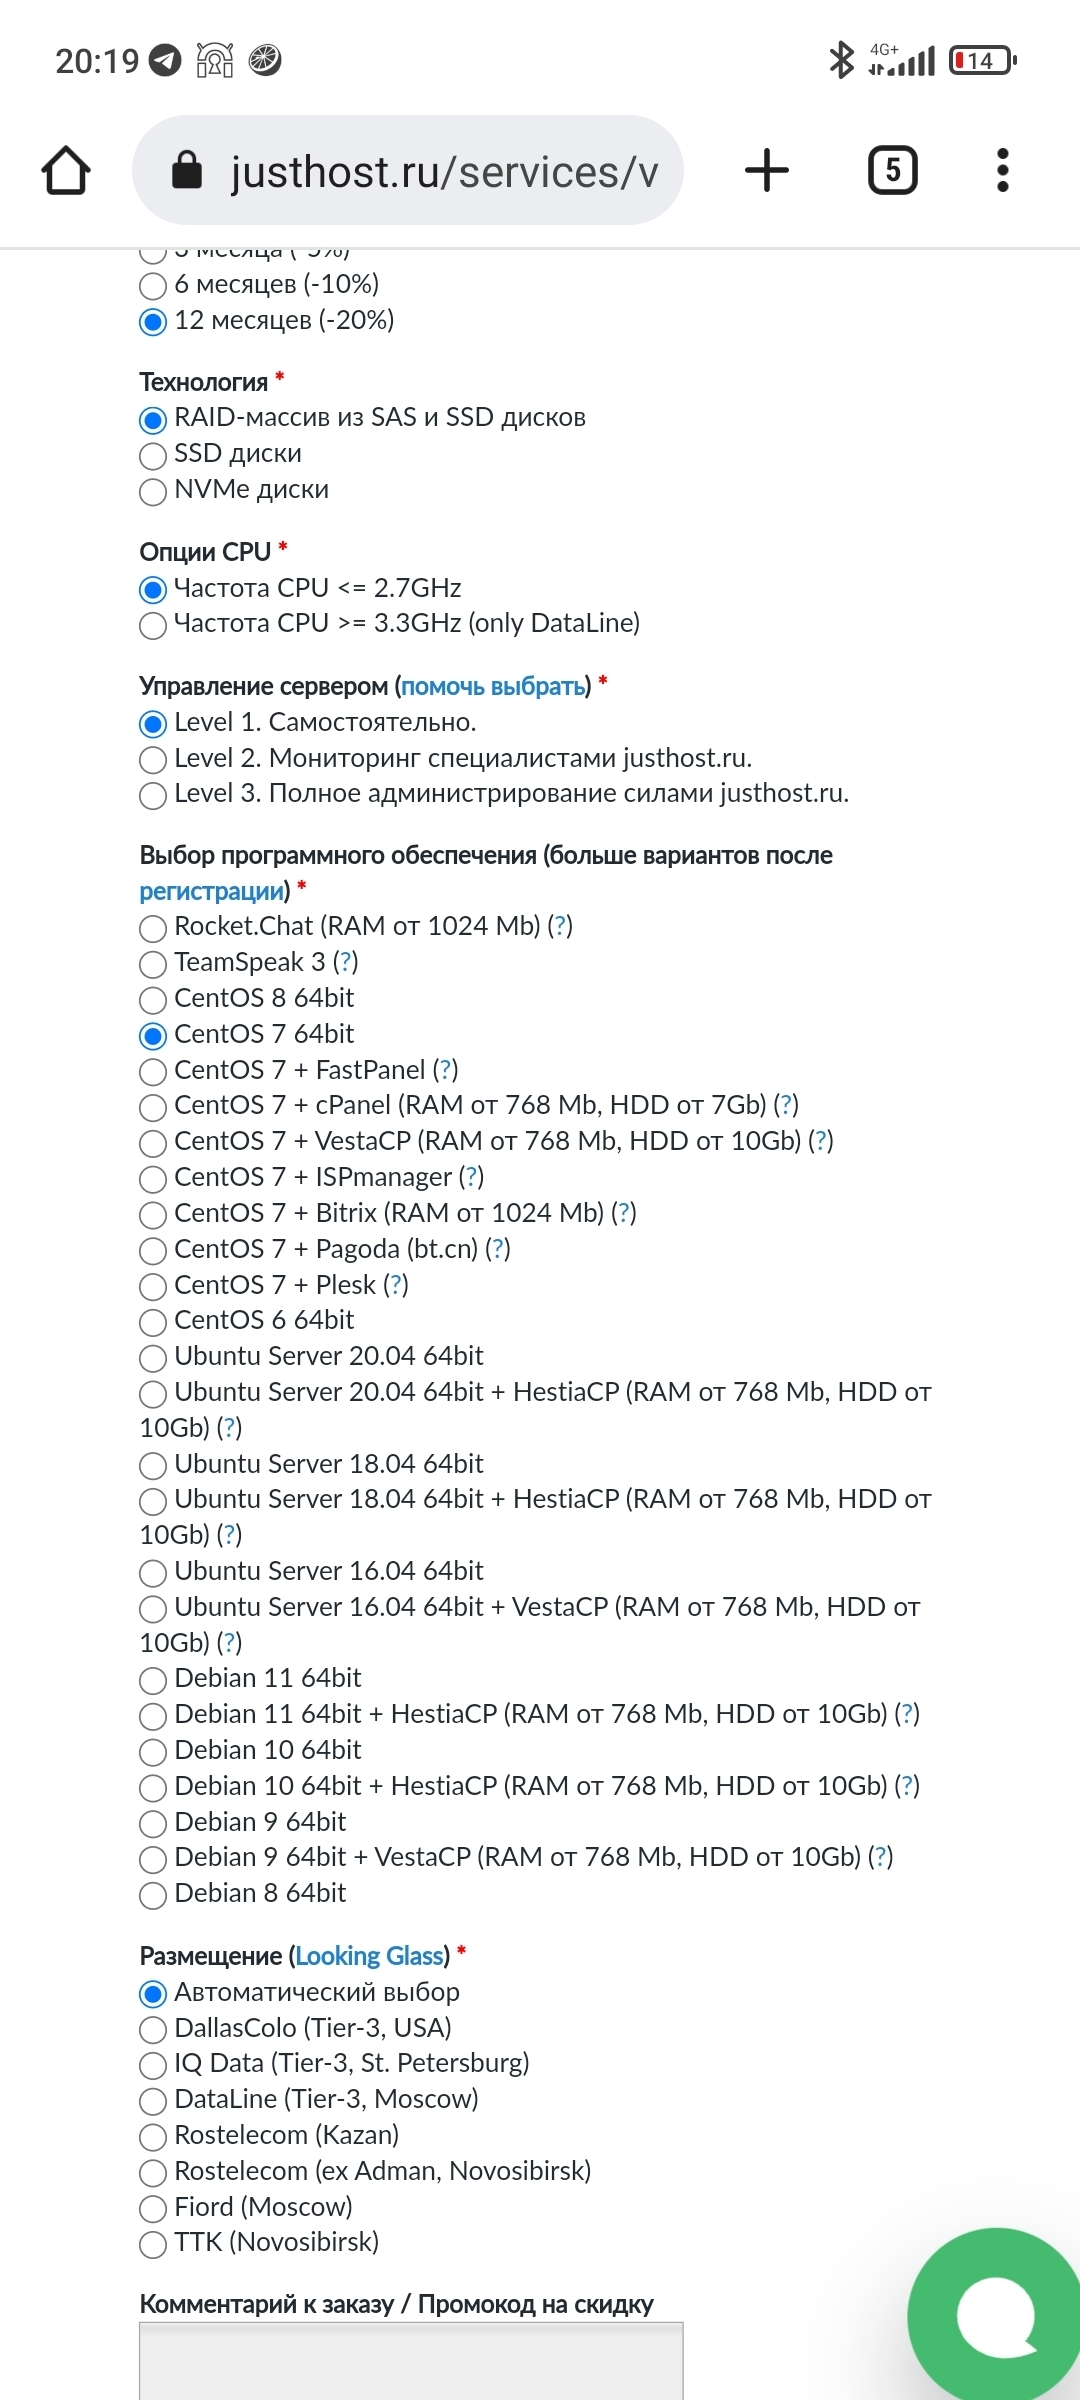Open the Looking Glass link
This screenshot has height=2400, width=1080.
coord(369,1956)
